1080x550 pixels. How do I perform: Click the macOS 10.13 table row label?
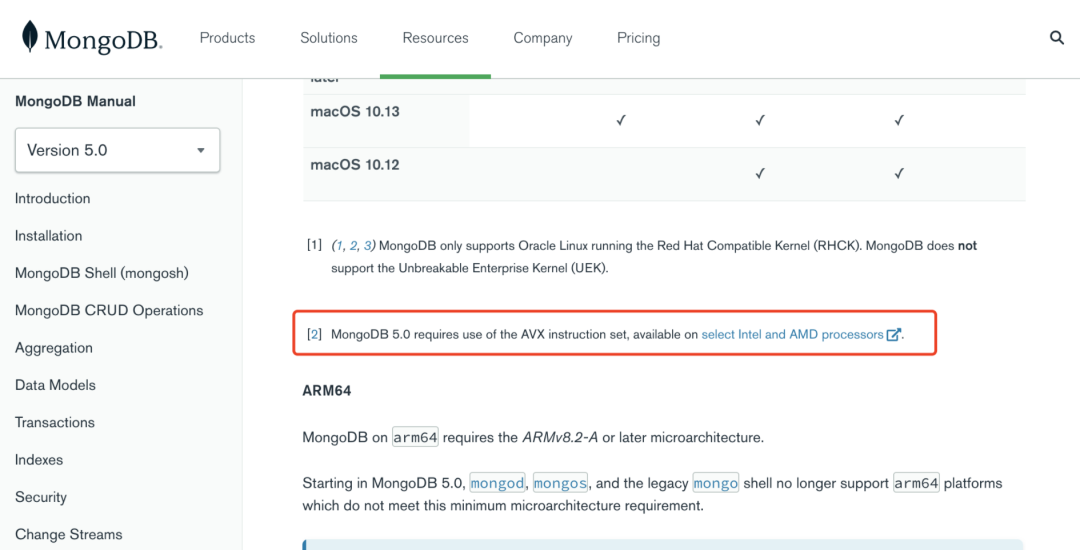[355, 112]
